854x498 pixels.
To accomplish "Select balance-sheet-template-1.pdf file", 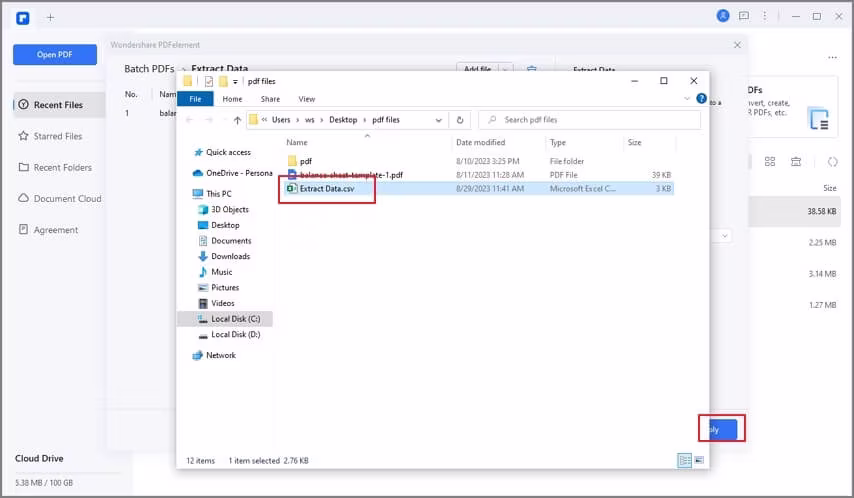I will 479,175.
